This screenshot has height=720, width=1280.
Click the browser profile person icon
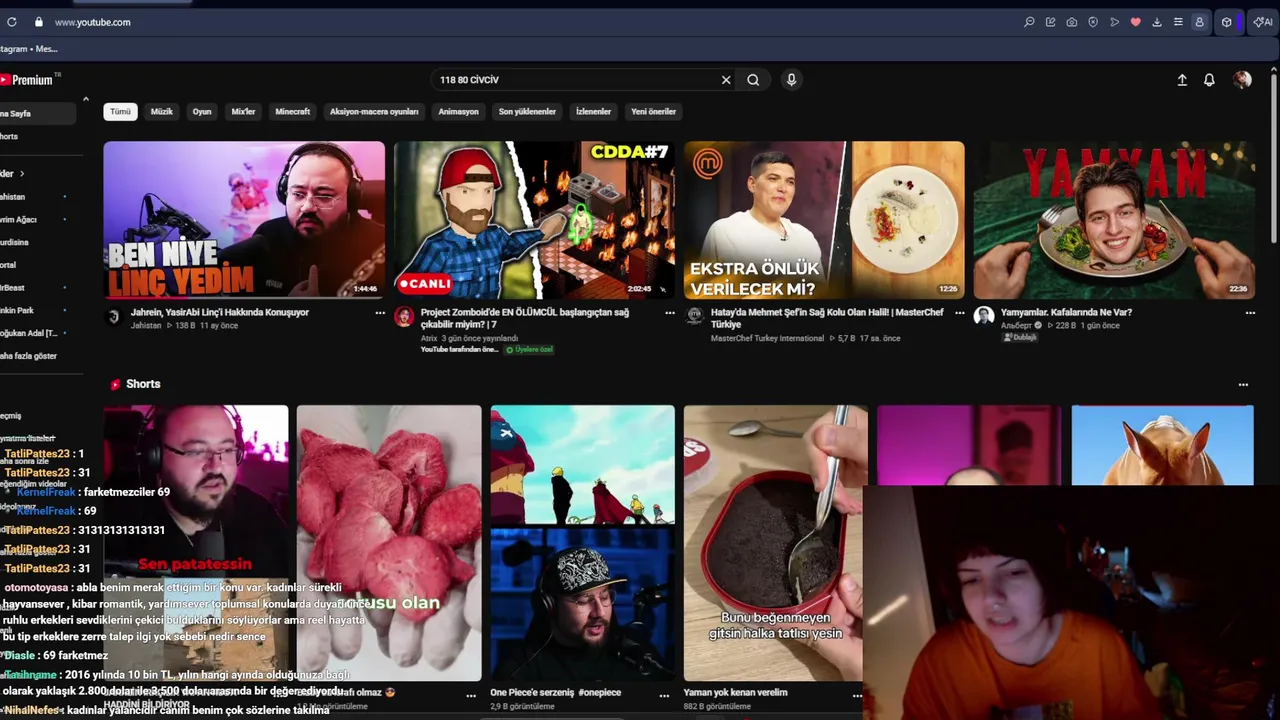(1199, 22)
